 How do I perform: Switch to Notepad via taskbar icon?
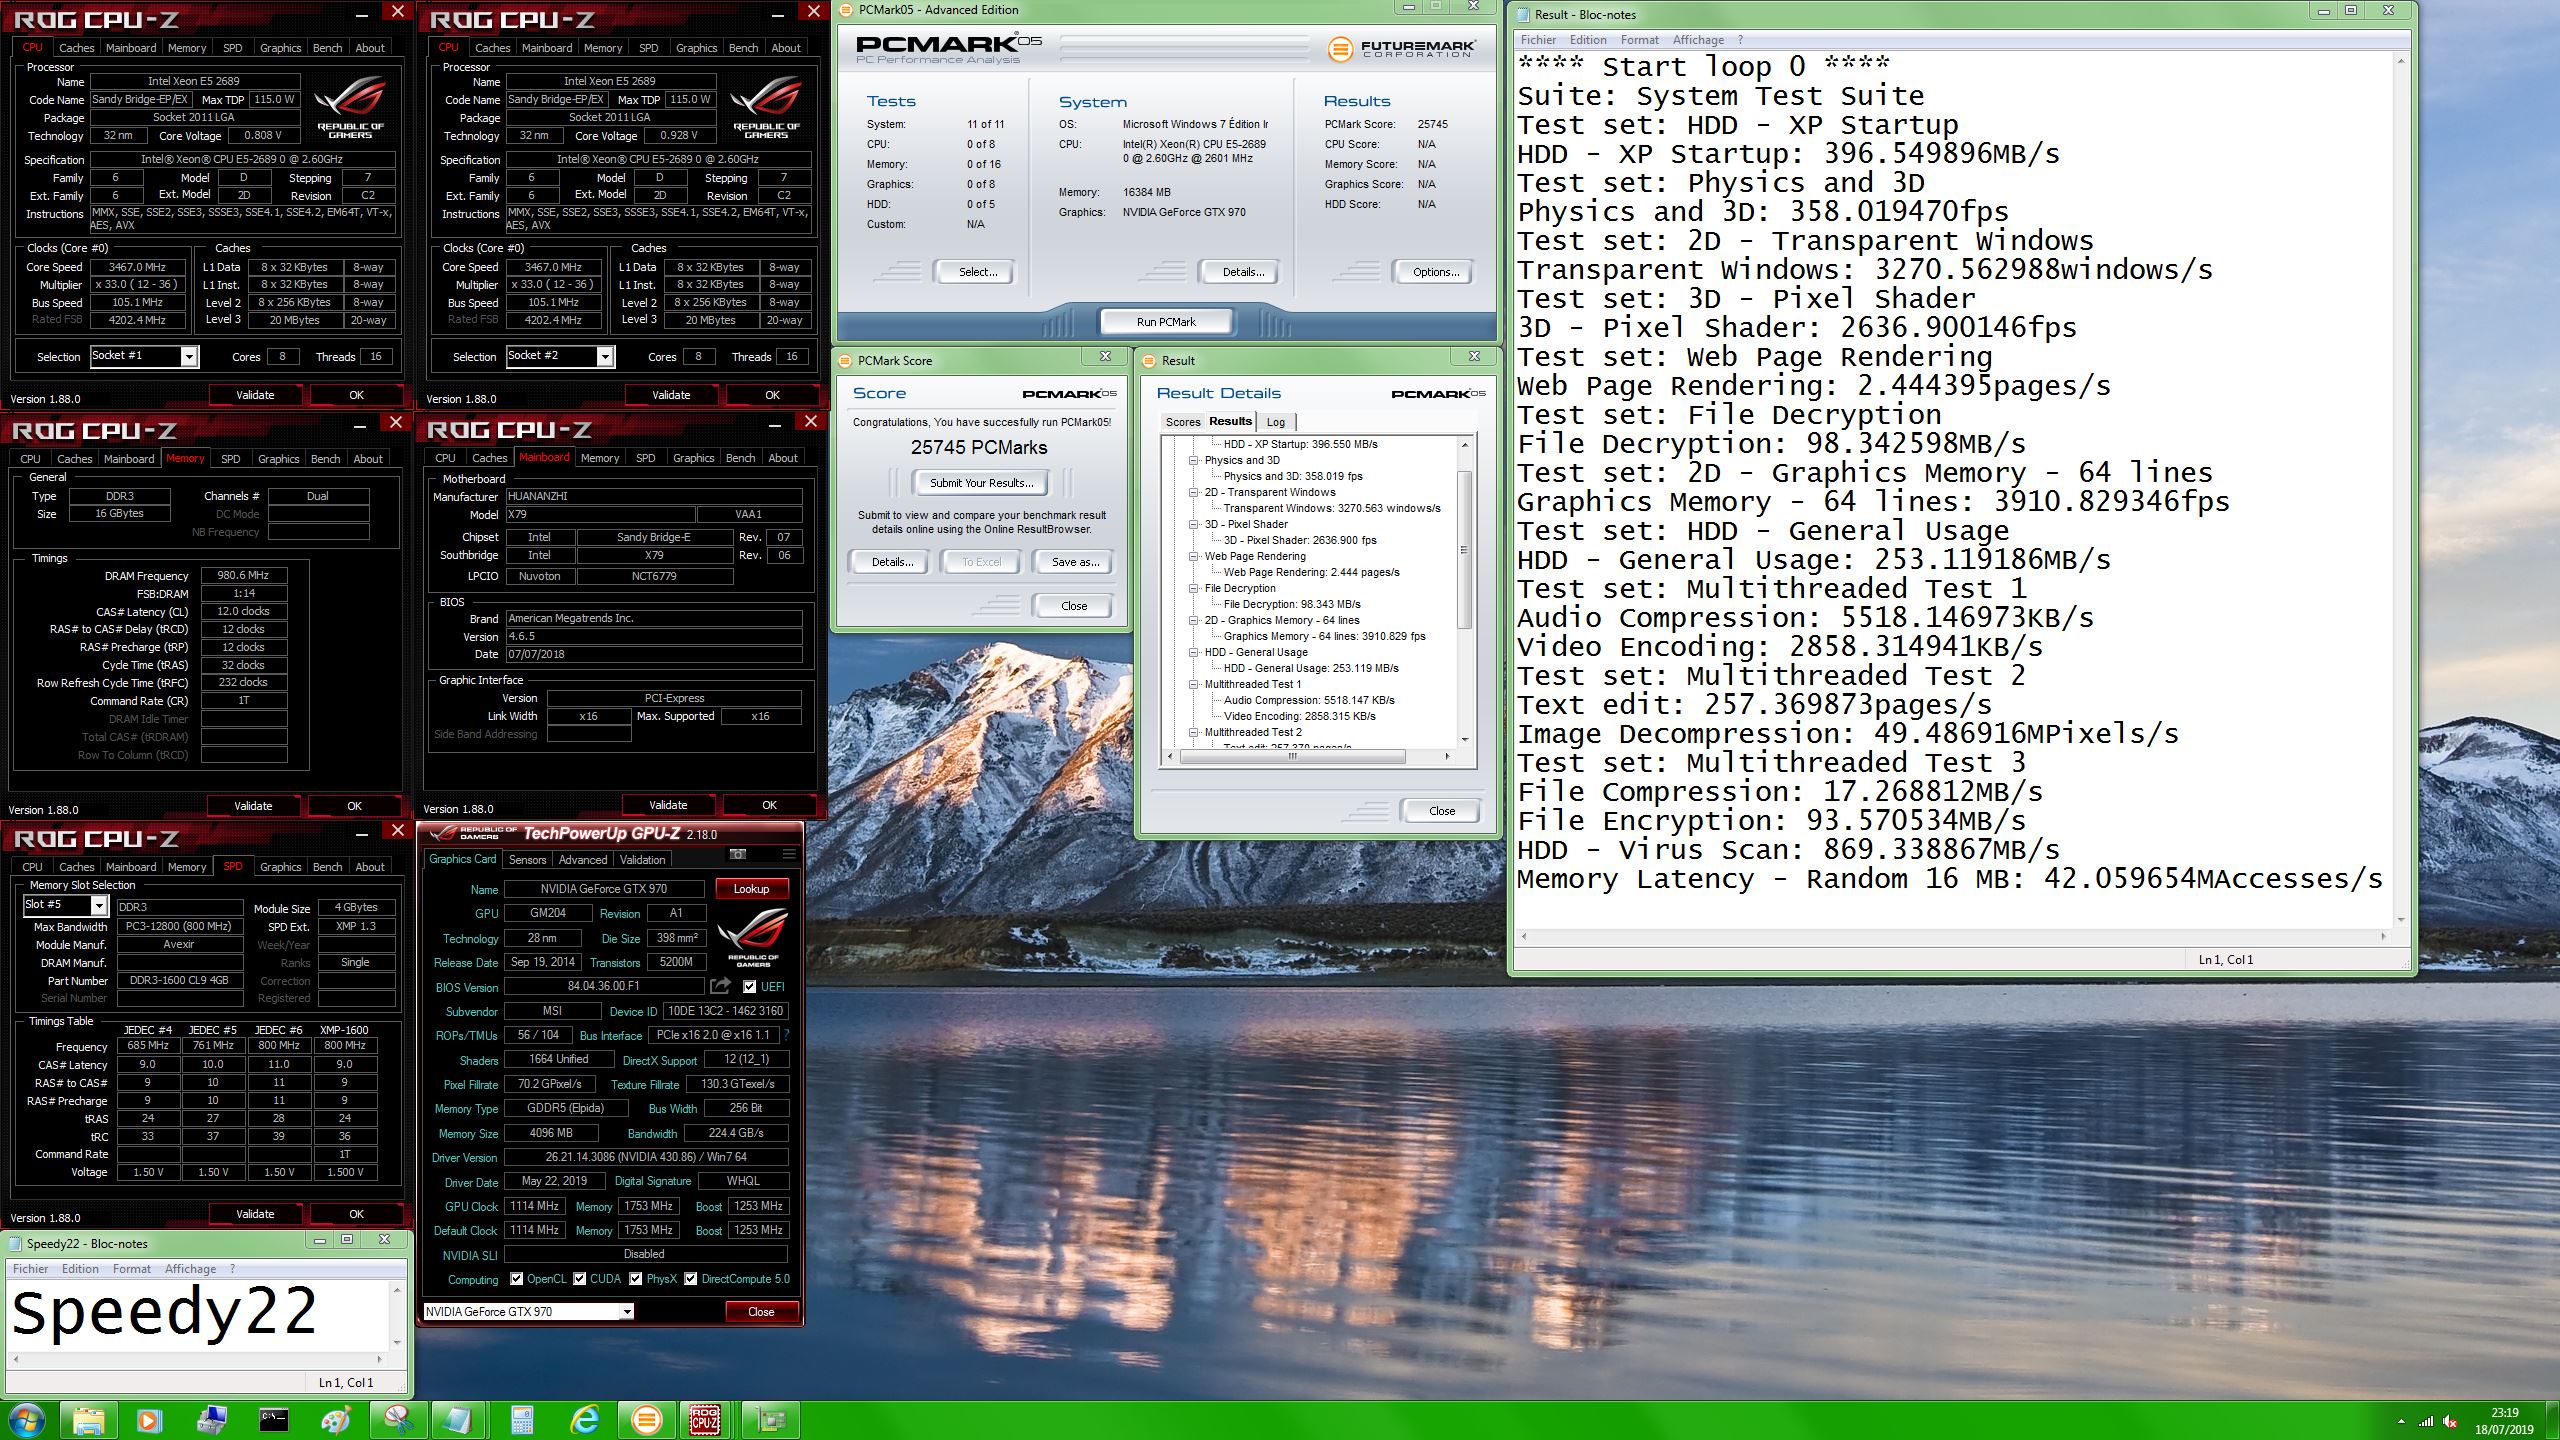pos(459,1420)
